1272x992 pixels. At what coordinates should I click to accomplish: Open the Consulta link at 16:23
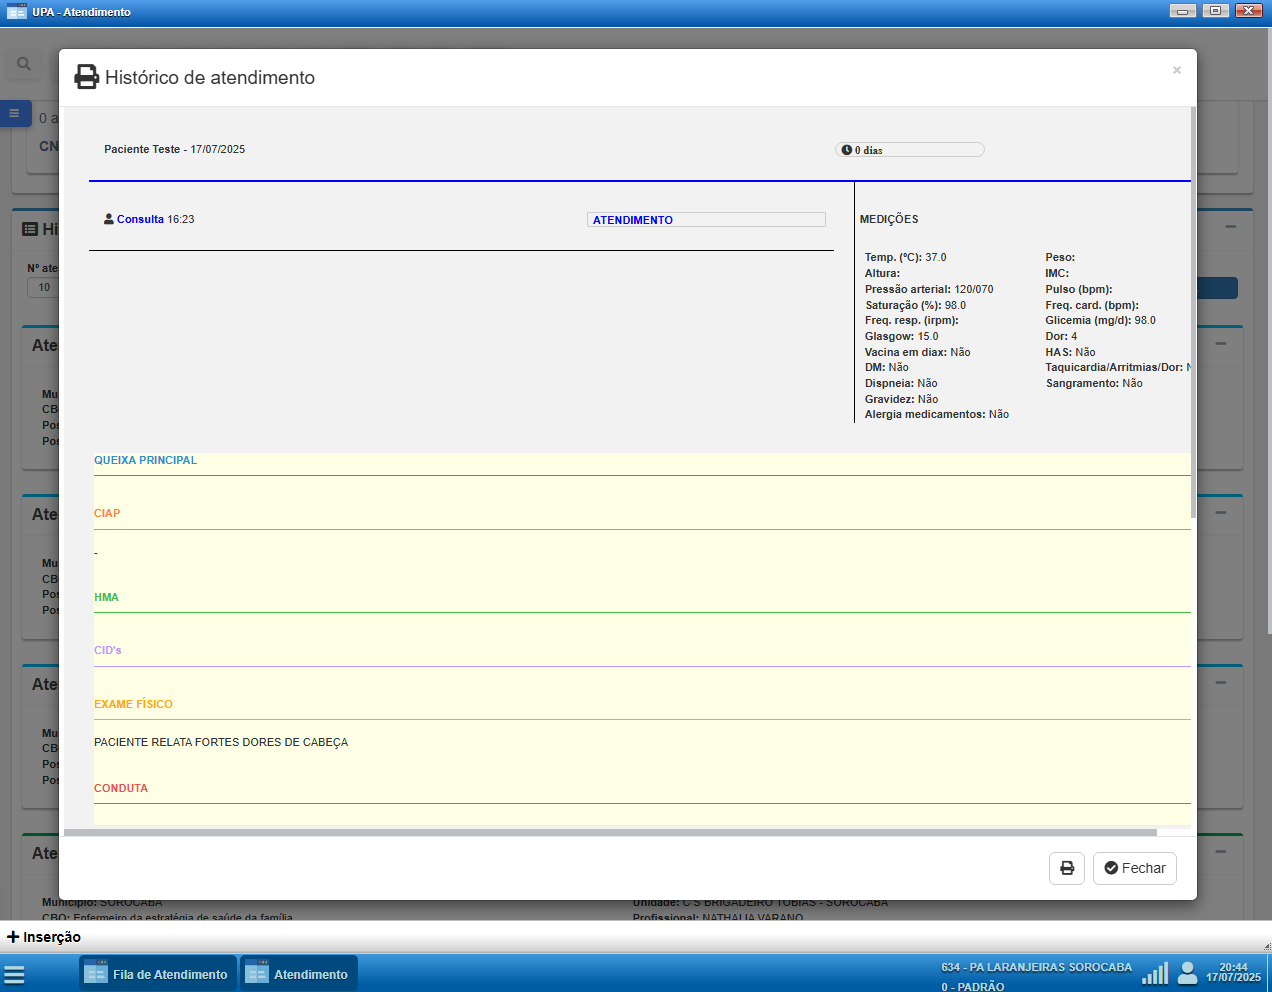pyautogui.click(x=140, y=219)
